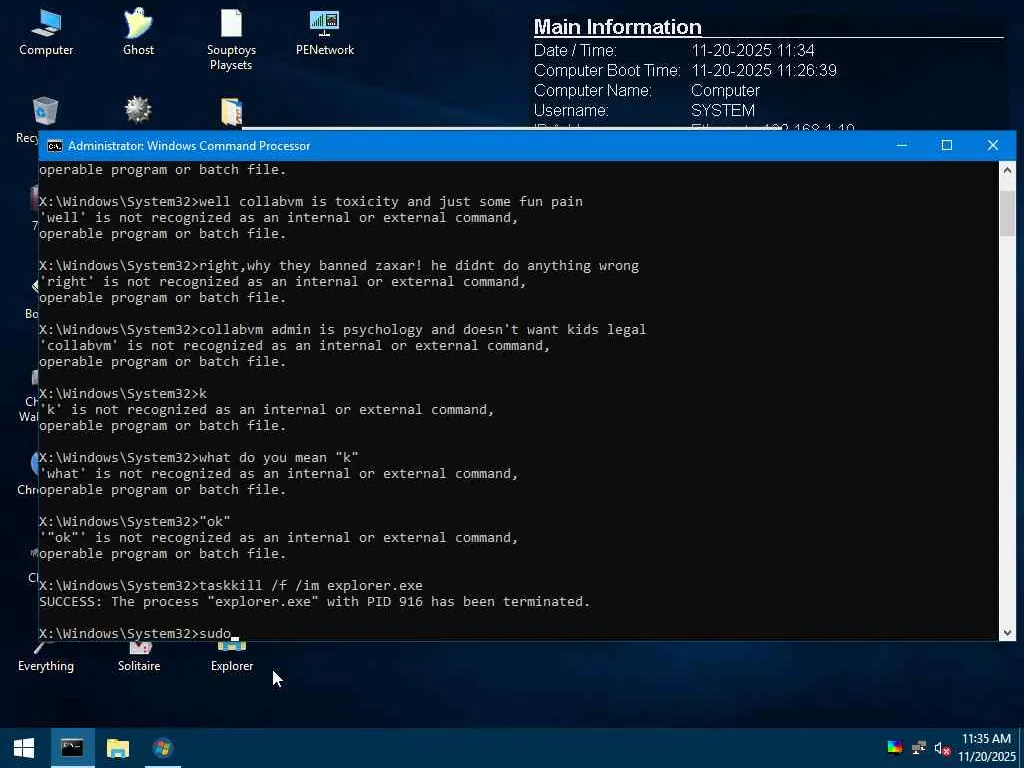1024x768 pixels.
Task: Select the Everything desktop shortcut label
Action: point(46,666)
